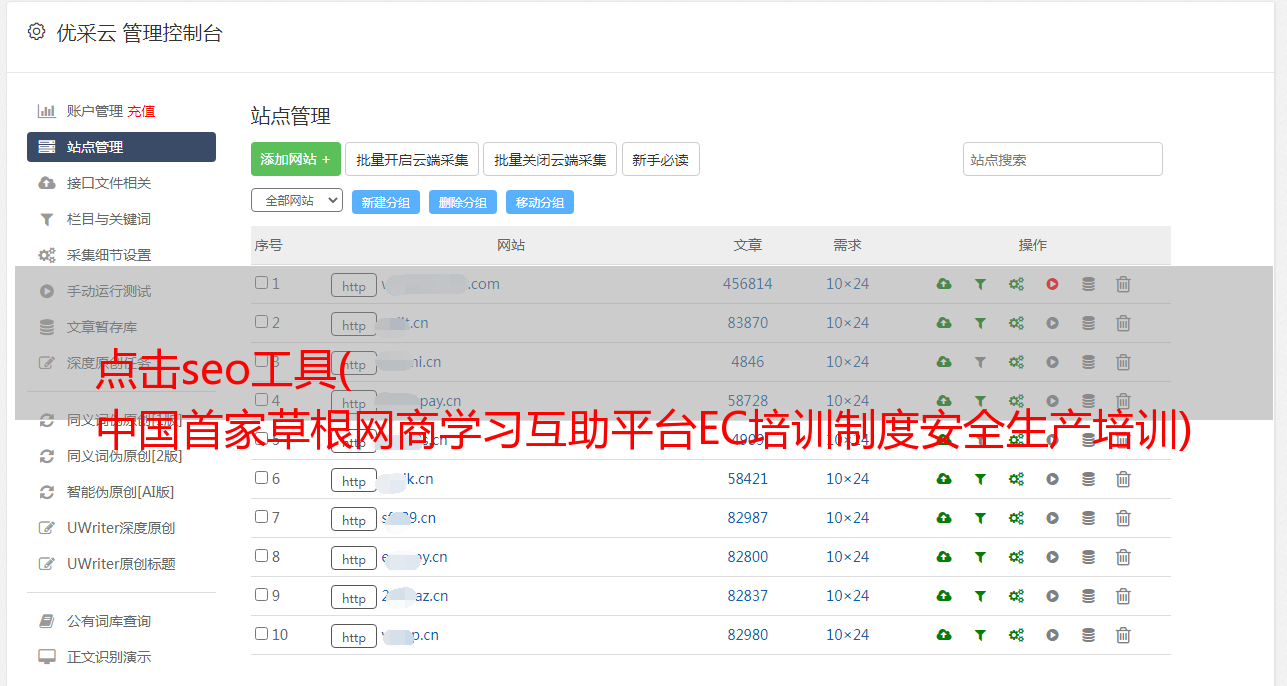Click play icon in the 82800 row

(1052, 557)
